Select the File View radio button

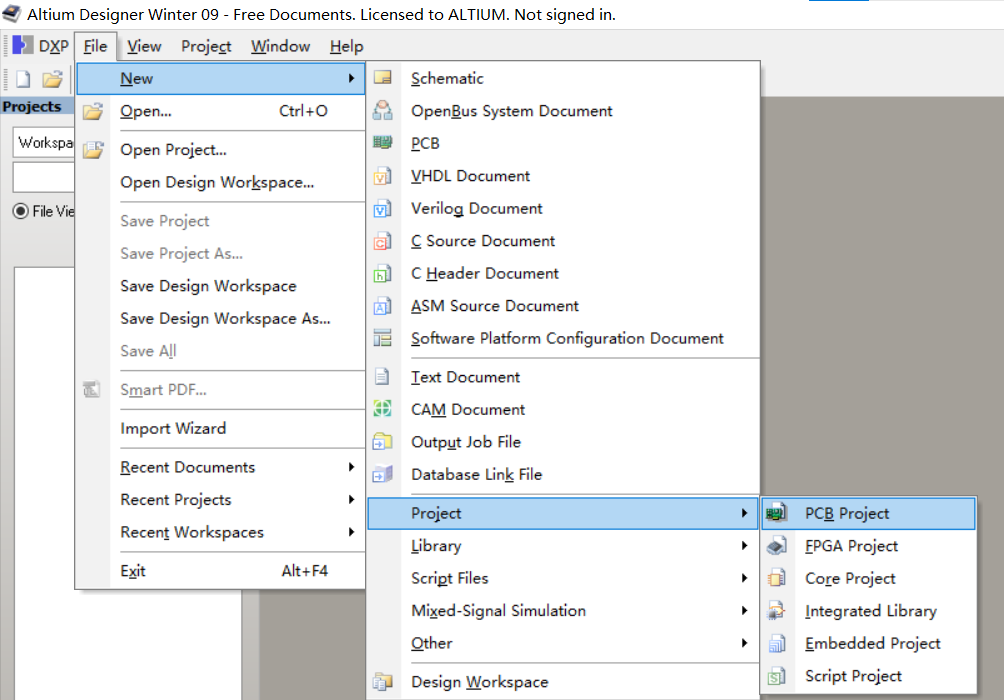[20, 211]
